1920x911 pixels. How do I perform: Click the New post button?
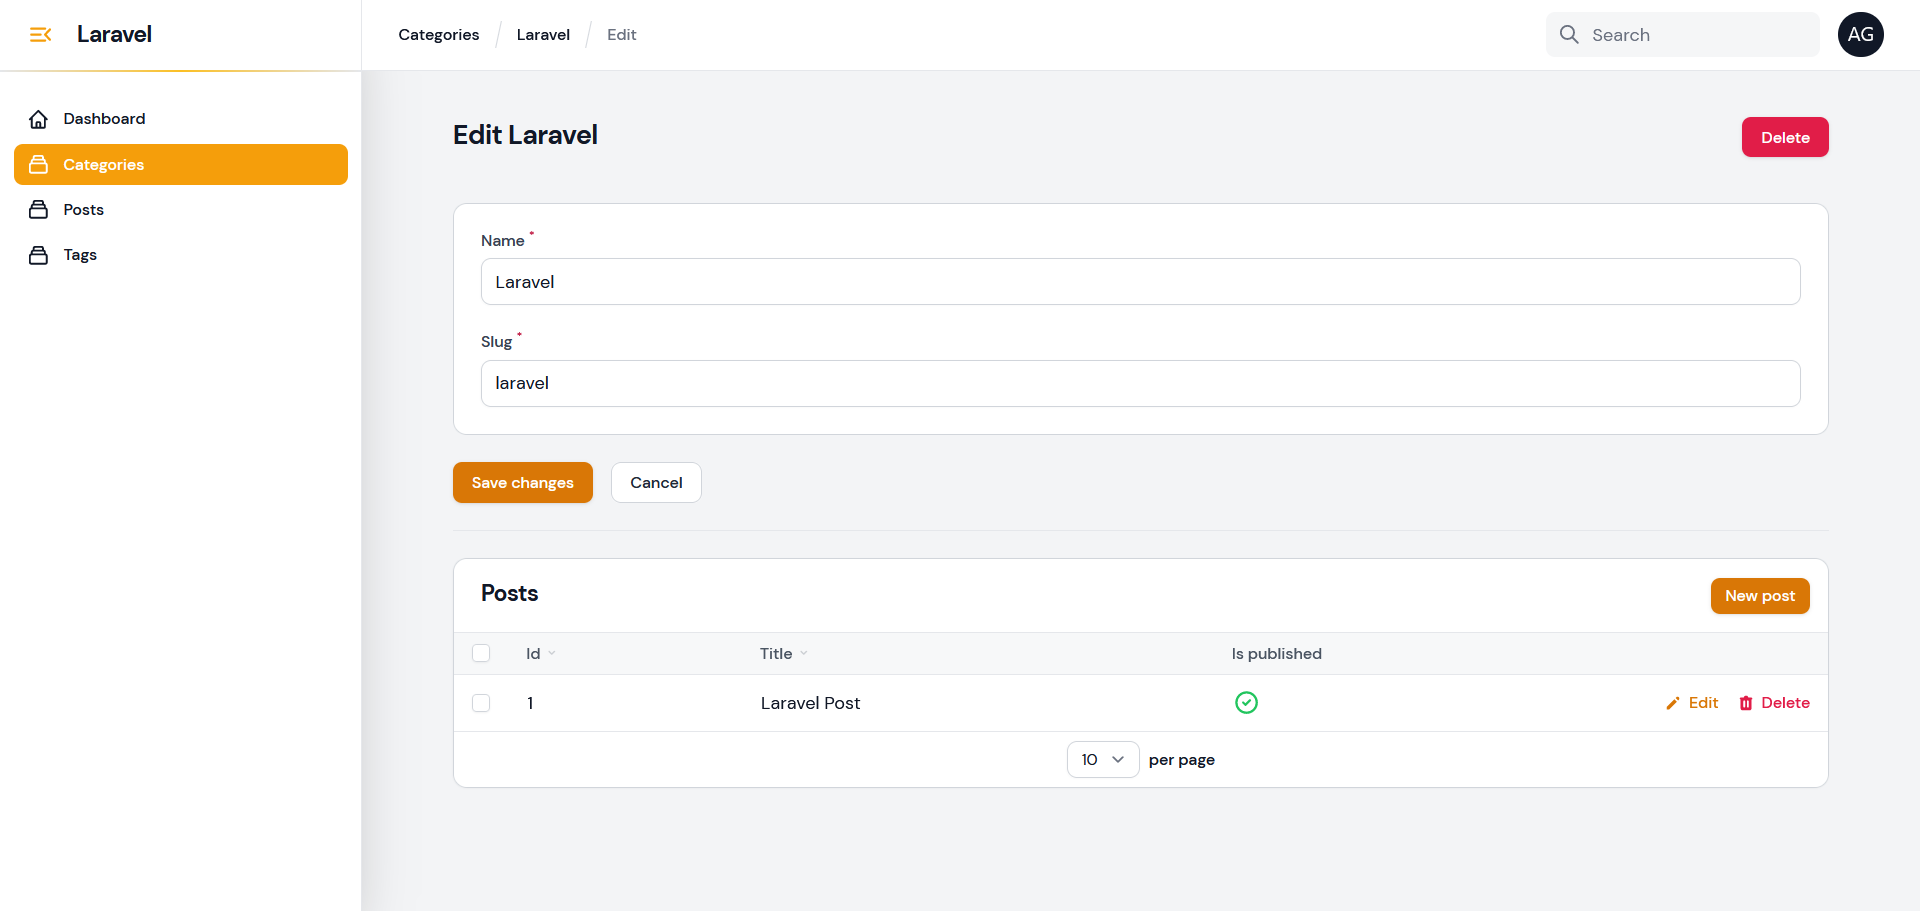tap(1760, 596)
